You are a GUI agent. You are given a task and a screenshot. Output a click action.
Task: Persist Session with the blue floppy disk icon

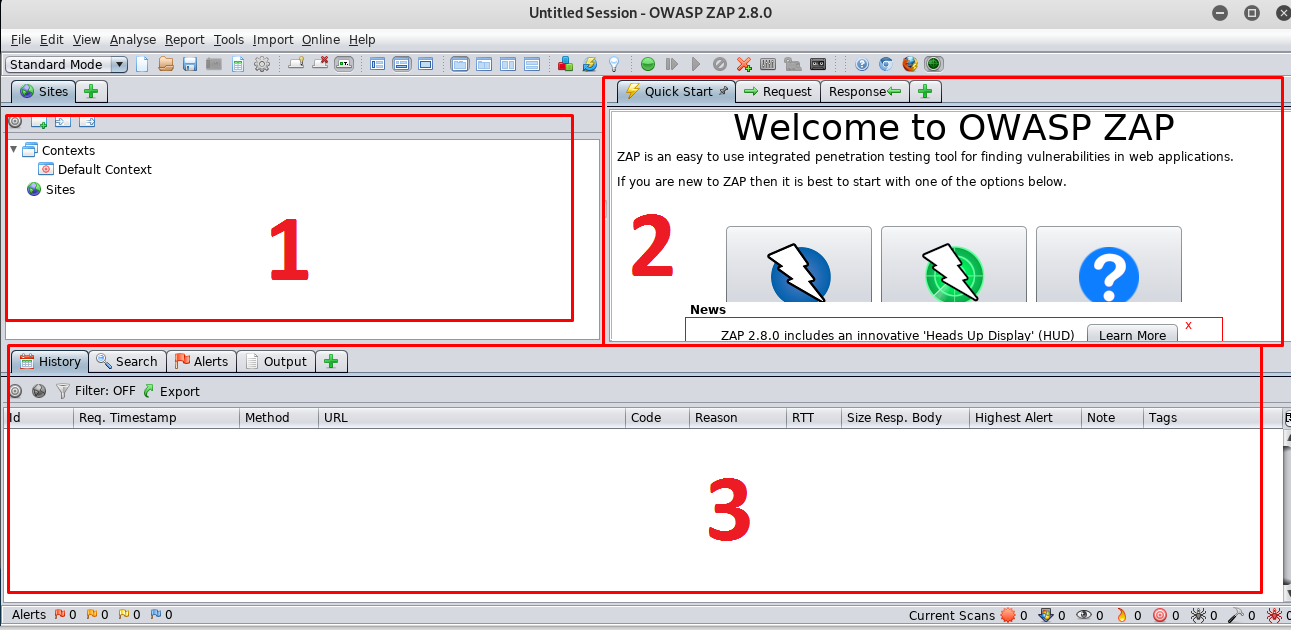(190, 64)
